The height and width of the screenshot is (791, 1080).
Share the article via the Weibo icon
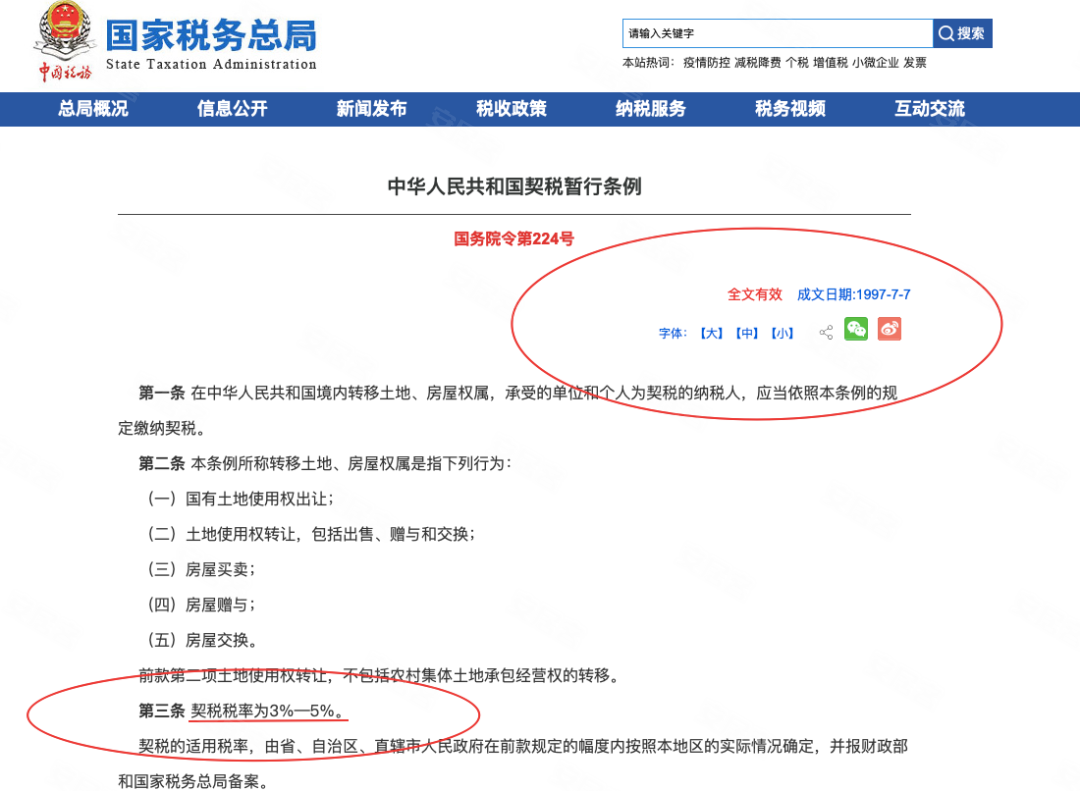pos(889,329)
